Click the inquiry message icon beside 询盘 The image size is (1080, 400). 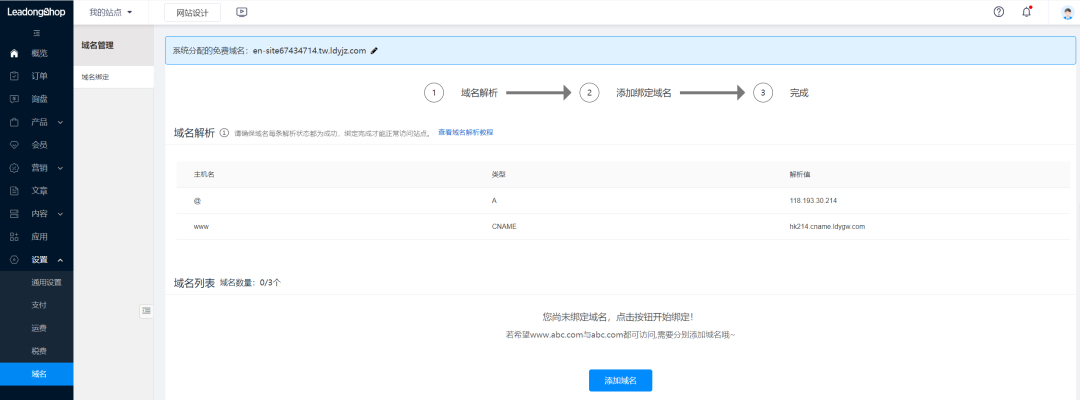pos(14,99)
